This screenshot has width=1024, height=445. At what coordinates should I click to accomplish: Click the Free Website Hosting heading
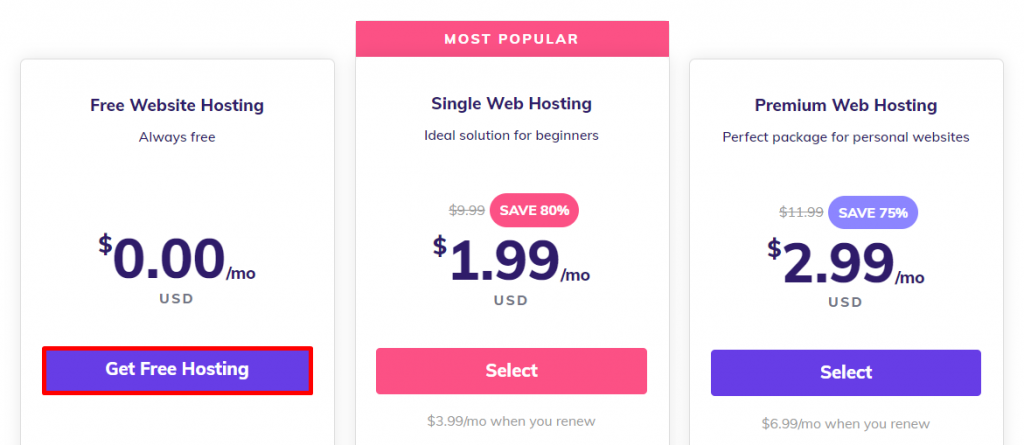(x=177, y=105)
